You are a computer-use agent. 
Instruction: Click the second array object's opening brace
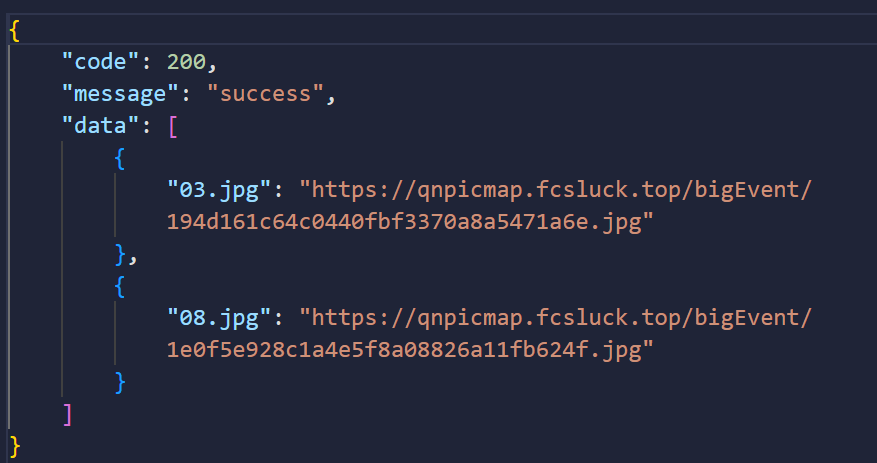(x=120, y=286)
